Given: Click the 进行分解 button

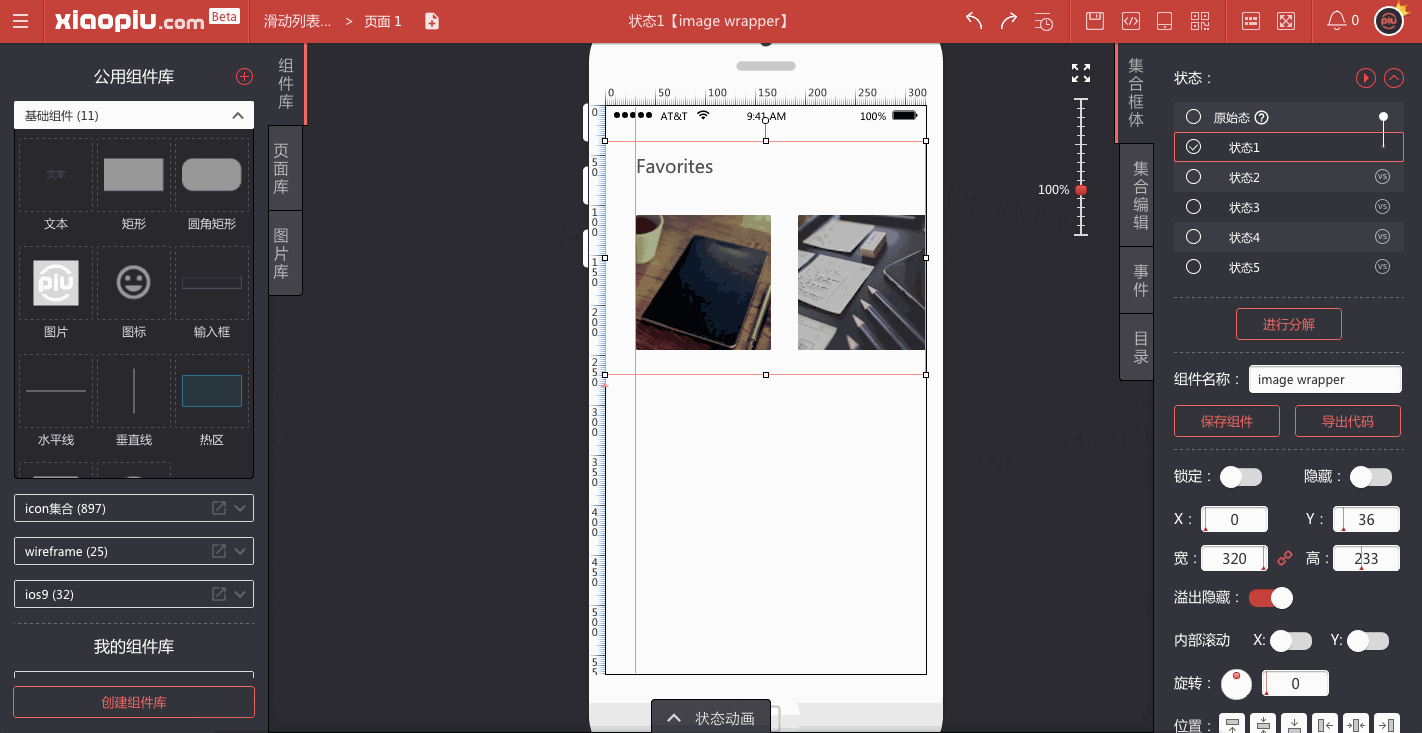Looking at the screenshot, I should point(1289,324).
